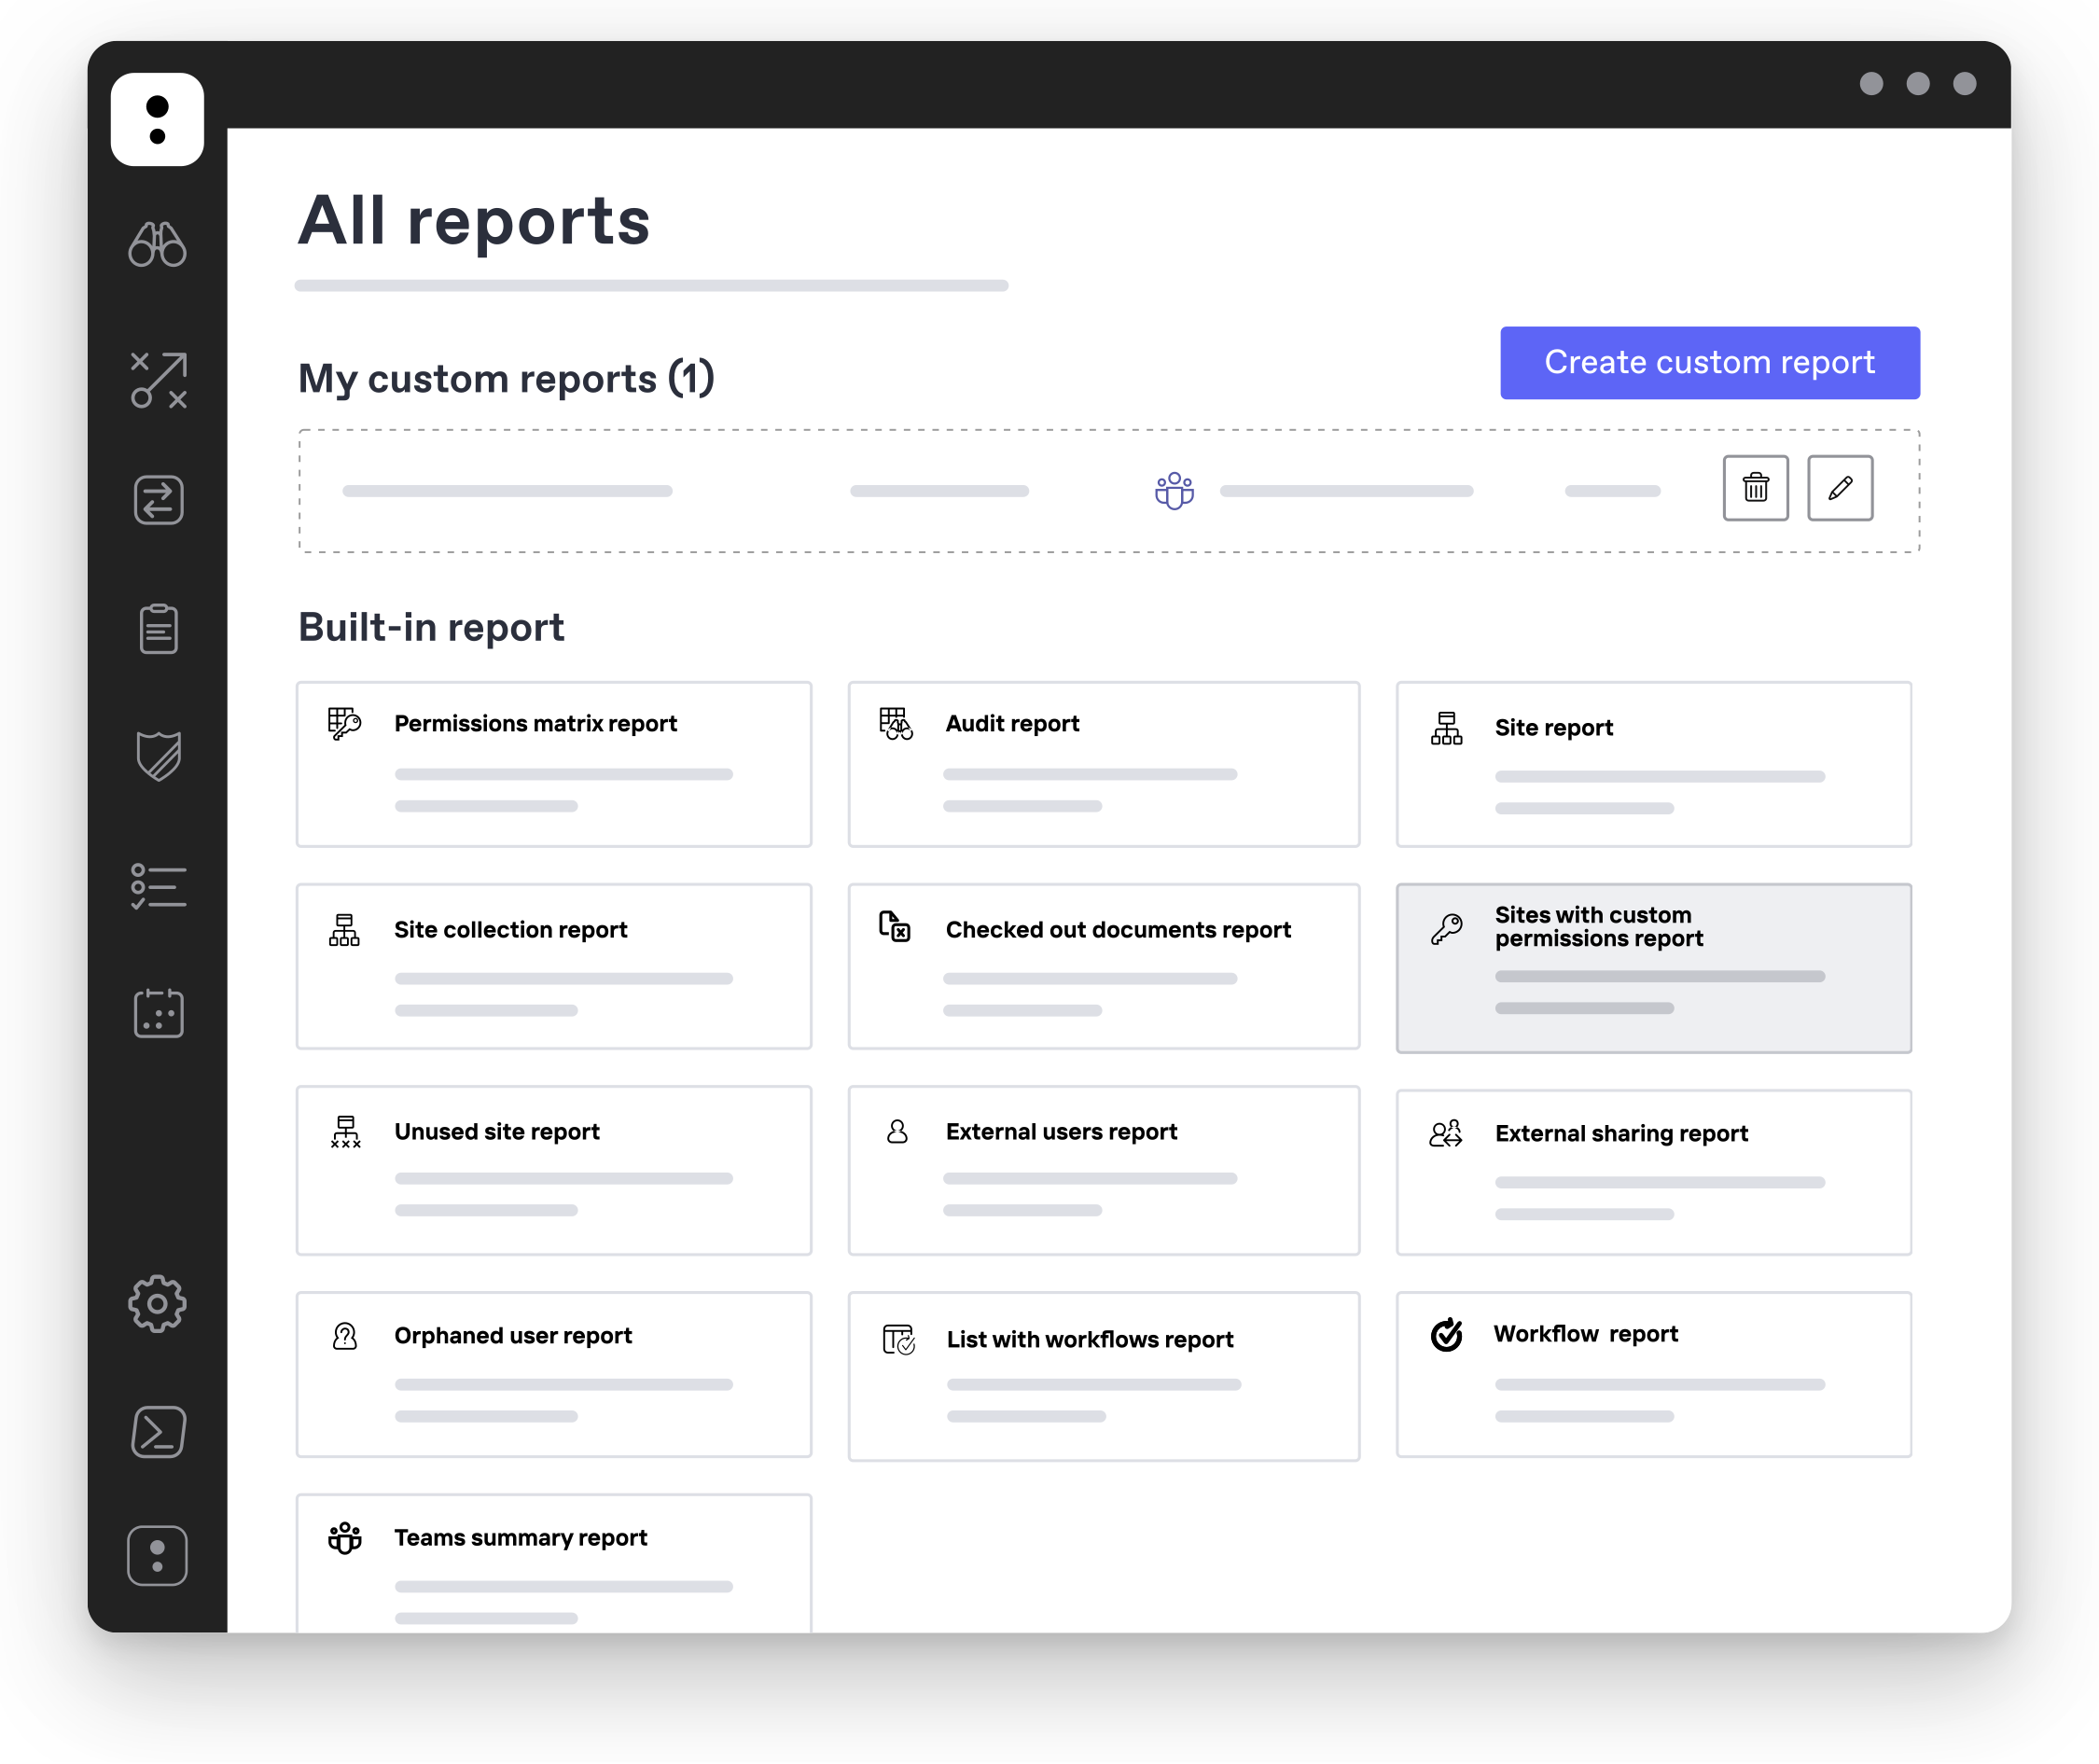Open the shield security icon in sidebar
Screen dimensions: 2099x1764
(x=158, y=756)
